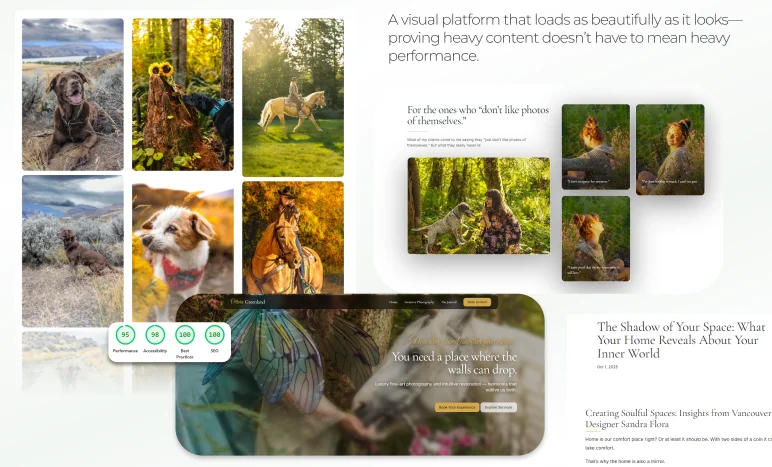The height and width of the screenshot is (467, 772).
Task: Click the SEO score gauge
Action: point(214,335)
